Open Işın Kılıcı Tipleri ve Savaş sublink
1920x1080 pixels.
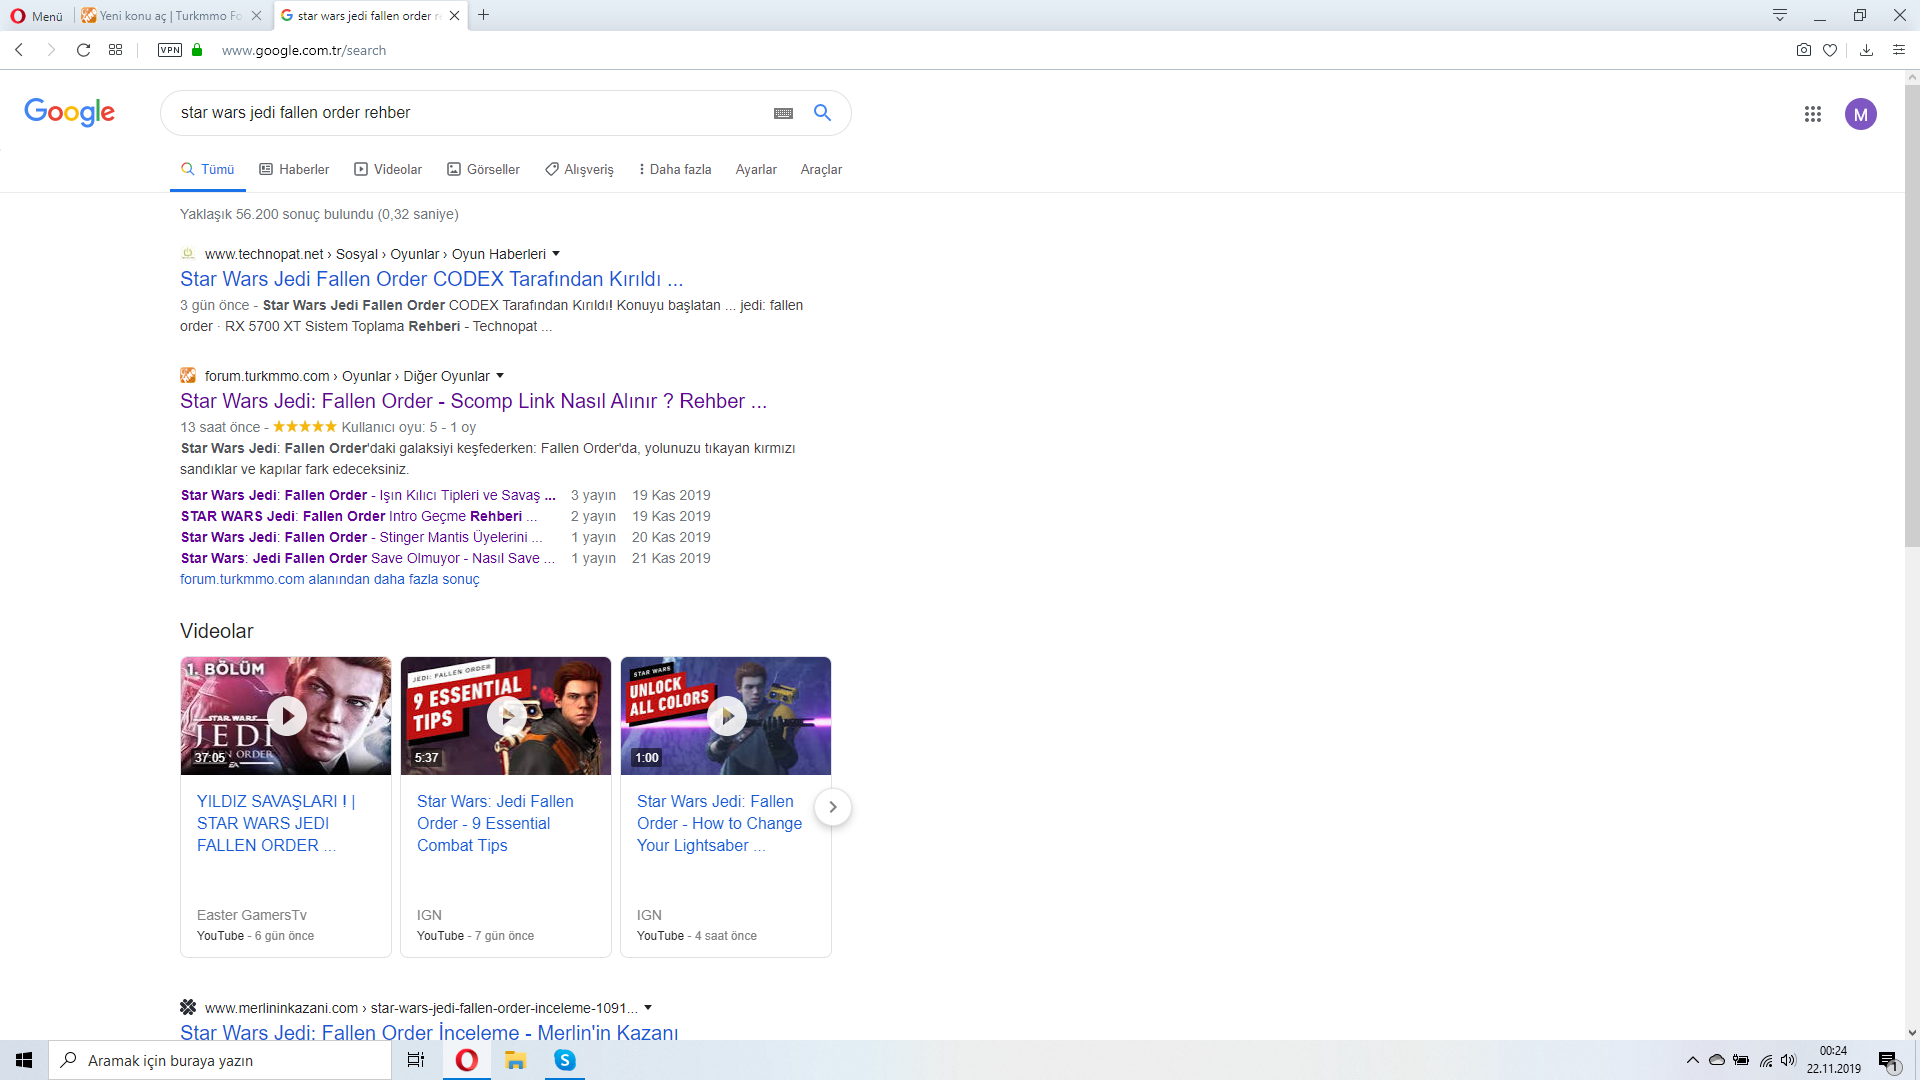pos(368,495)
